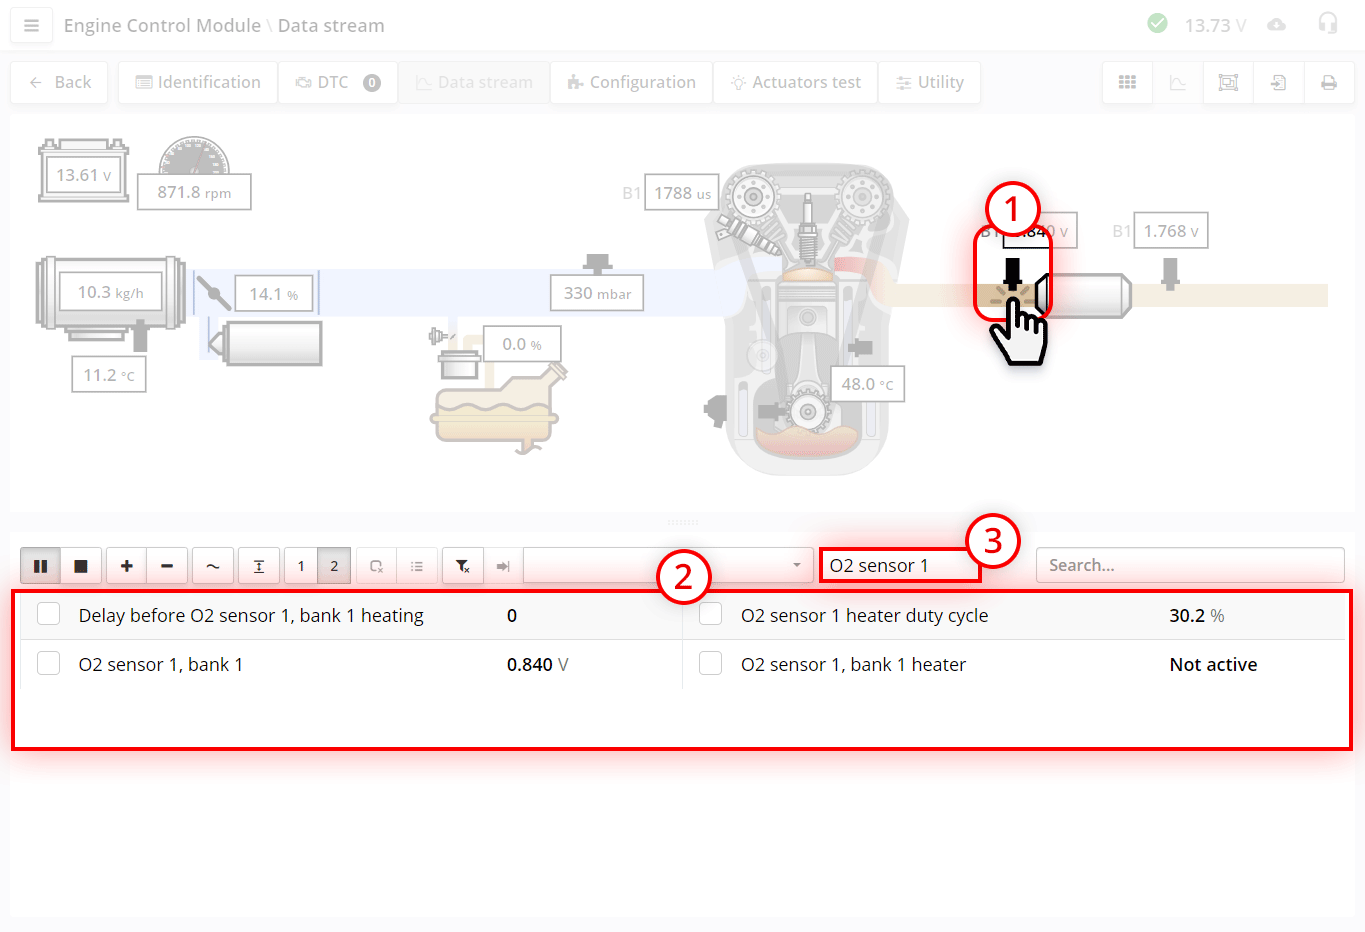Screen dimensions: 1365x932
Task: Expand the parameter list icon menu
Action: click(x=418, y=565)
